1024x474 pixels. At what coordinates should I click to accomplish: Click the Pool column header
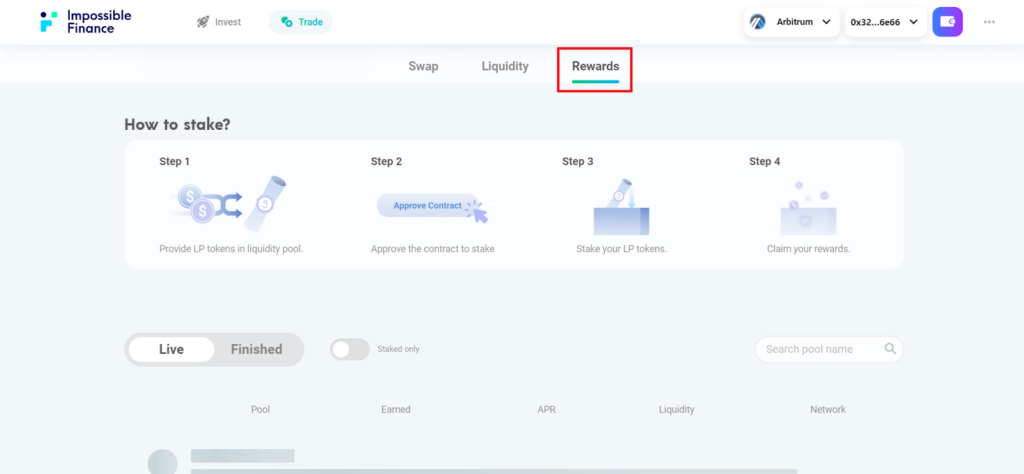260,409
